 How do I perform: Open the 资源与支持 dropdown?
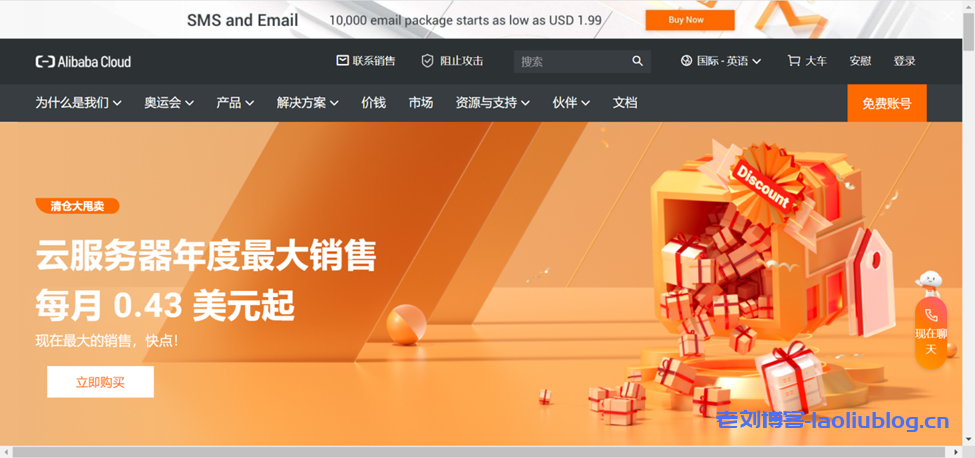coord(492,103)
